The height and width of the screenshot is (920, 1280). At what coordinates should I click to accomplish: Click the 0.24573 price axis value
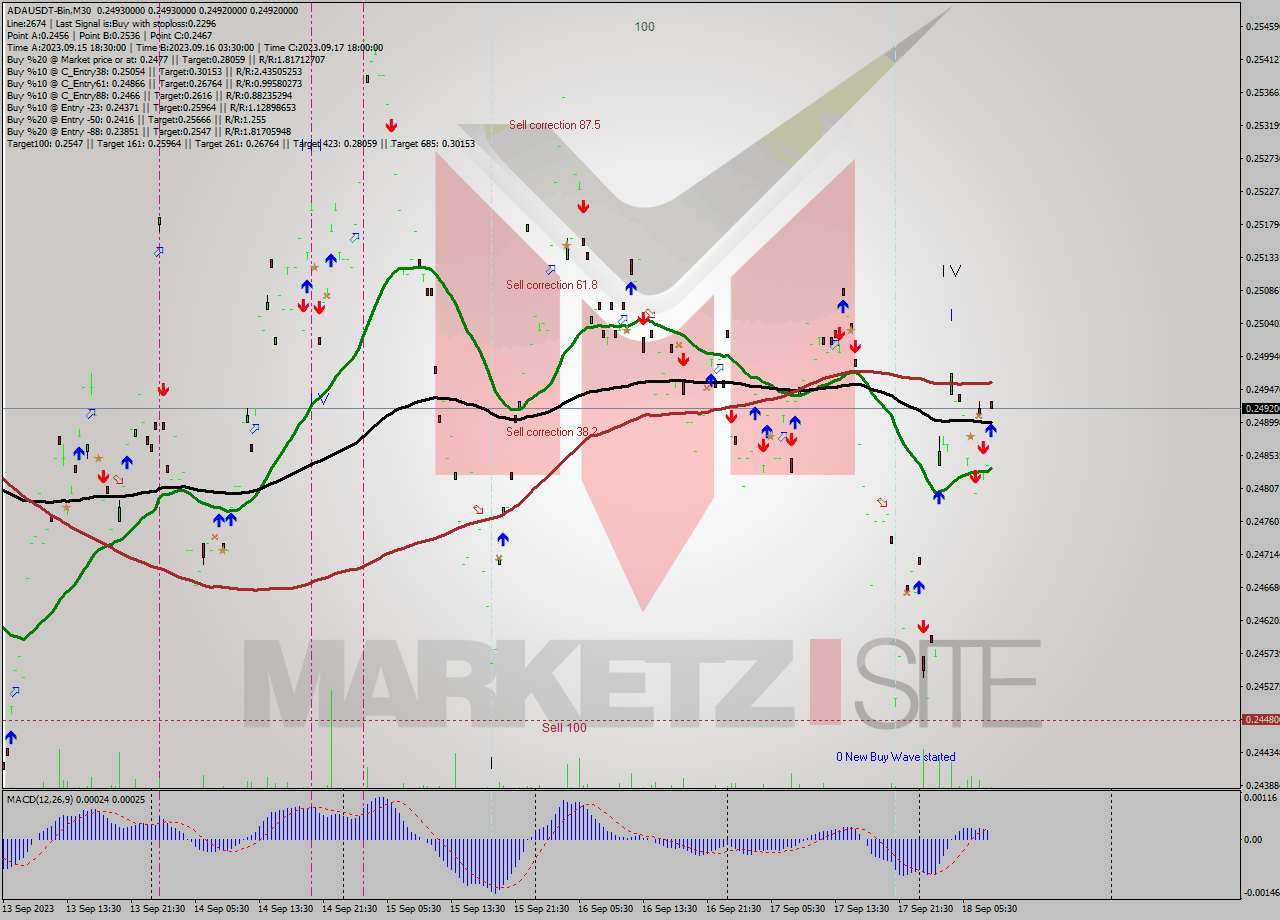click(1261, 654)
